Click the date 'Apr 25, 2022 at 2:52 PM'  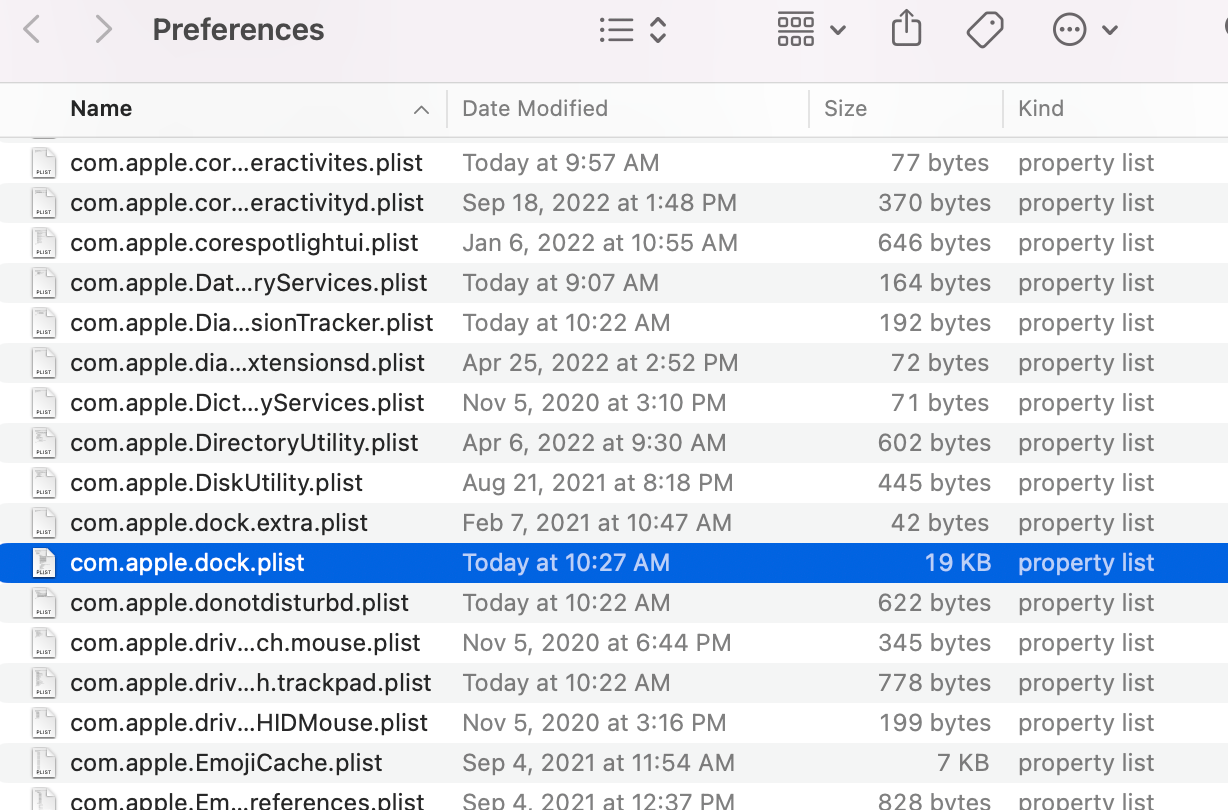tap(600, 363)
